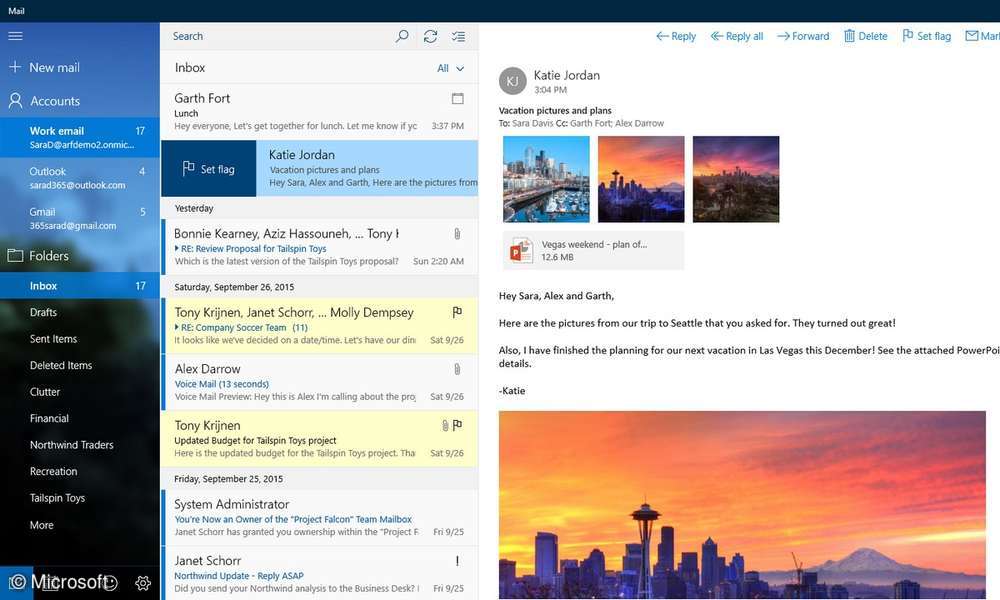Viewport: 1000px width, 600px height.
Task: Click the feedback smiley icon
Action: pos(110,583)
